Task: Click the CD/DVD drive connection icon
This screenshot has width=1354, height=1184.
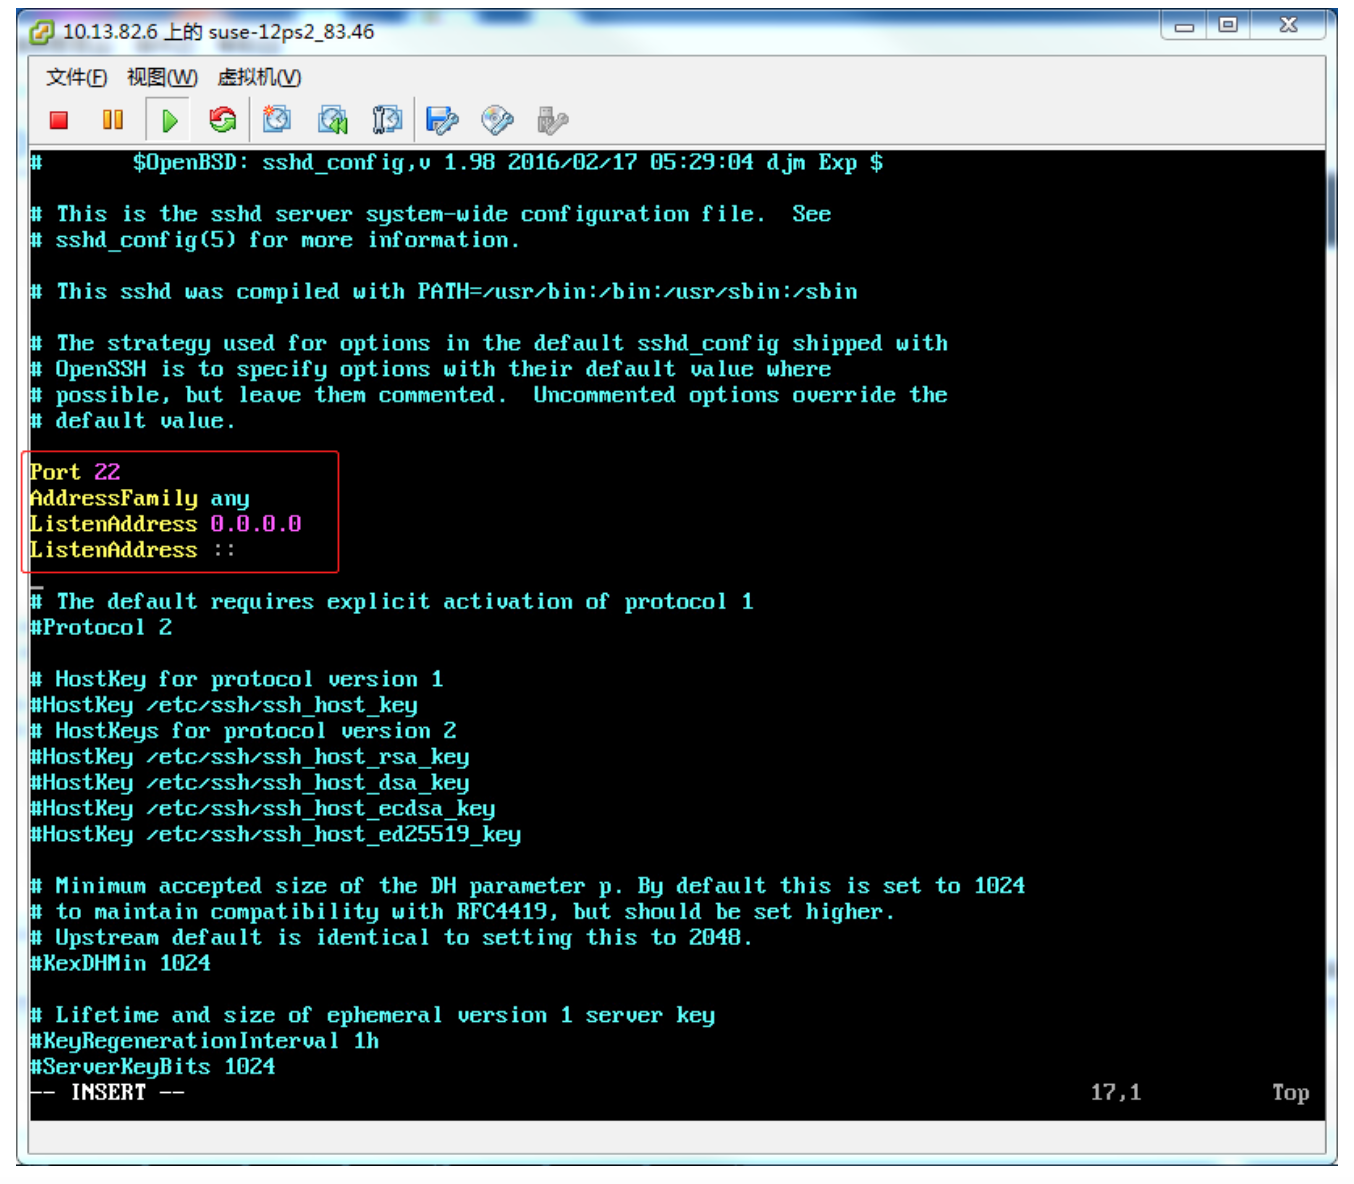Action: click(497, 121)
